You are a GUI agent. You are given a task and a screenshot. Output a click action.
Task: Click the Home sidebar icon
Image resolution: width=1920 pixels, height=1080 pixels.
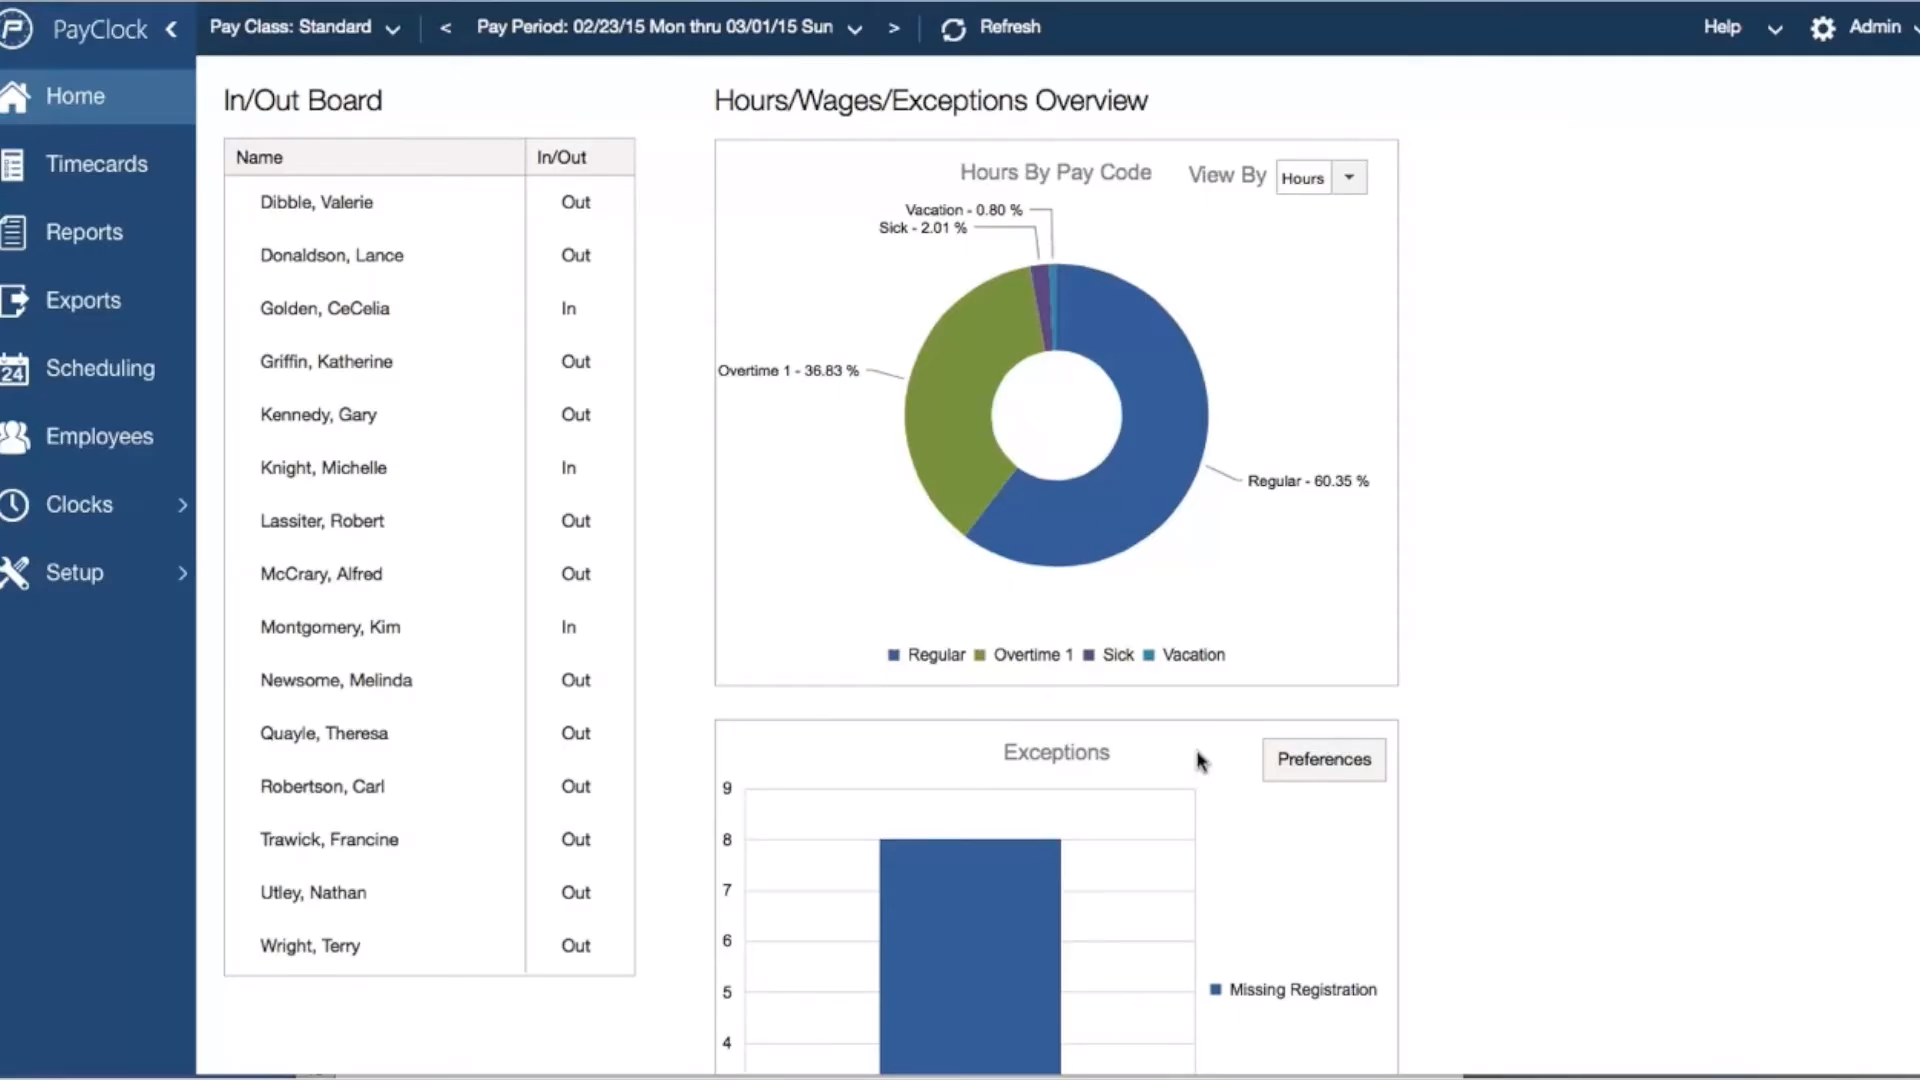pyautogui.click(x=15, y=96)
